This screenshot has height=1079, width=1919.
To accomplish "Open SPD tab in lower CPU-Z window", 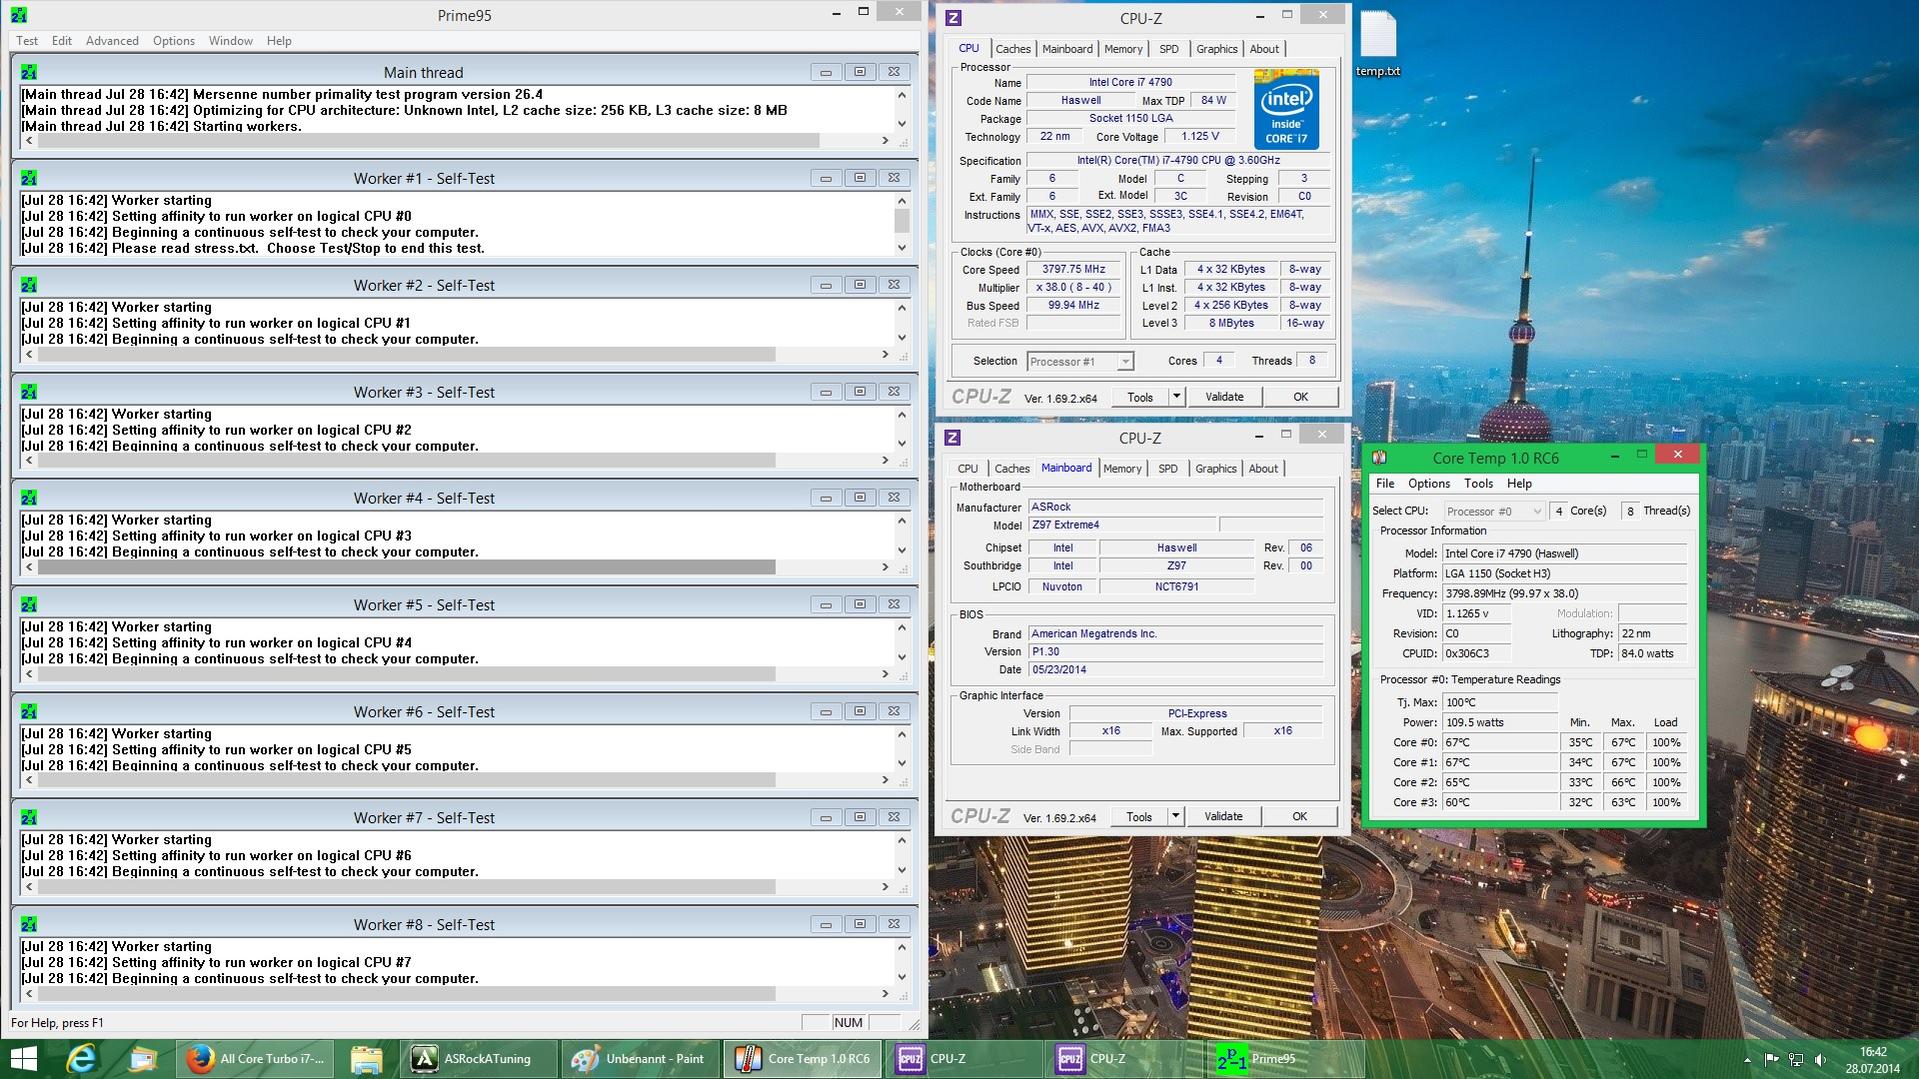I will coord(1168,469).
